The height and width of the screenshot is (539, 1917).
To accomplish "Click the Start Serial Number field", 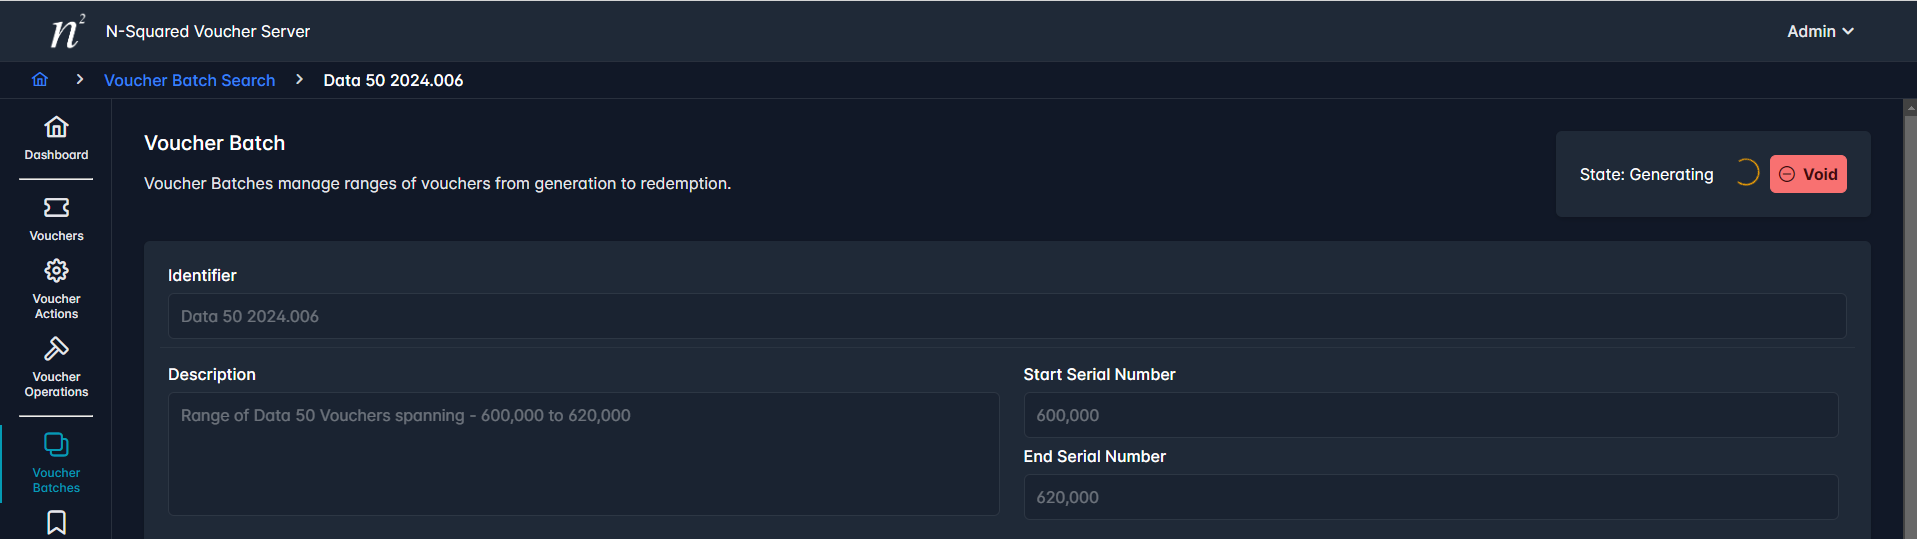I will (1431, 415).
